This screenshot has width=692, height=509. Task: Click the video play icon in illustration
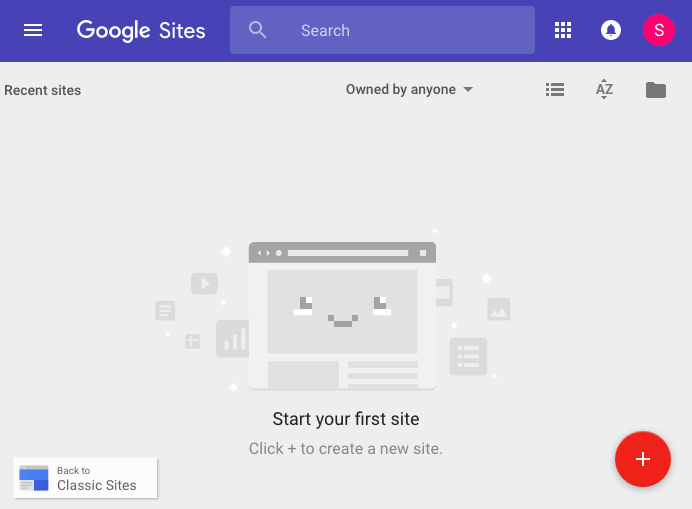tap(204, 284)
